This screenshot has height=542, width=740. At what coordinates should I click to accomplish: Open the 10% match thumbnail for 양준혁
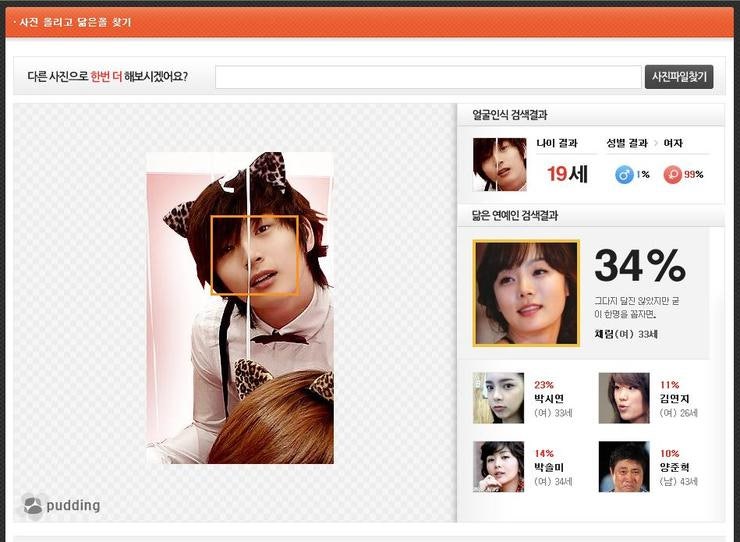pyautogui.click(x=624, y=467)
